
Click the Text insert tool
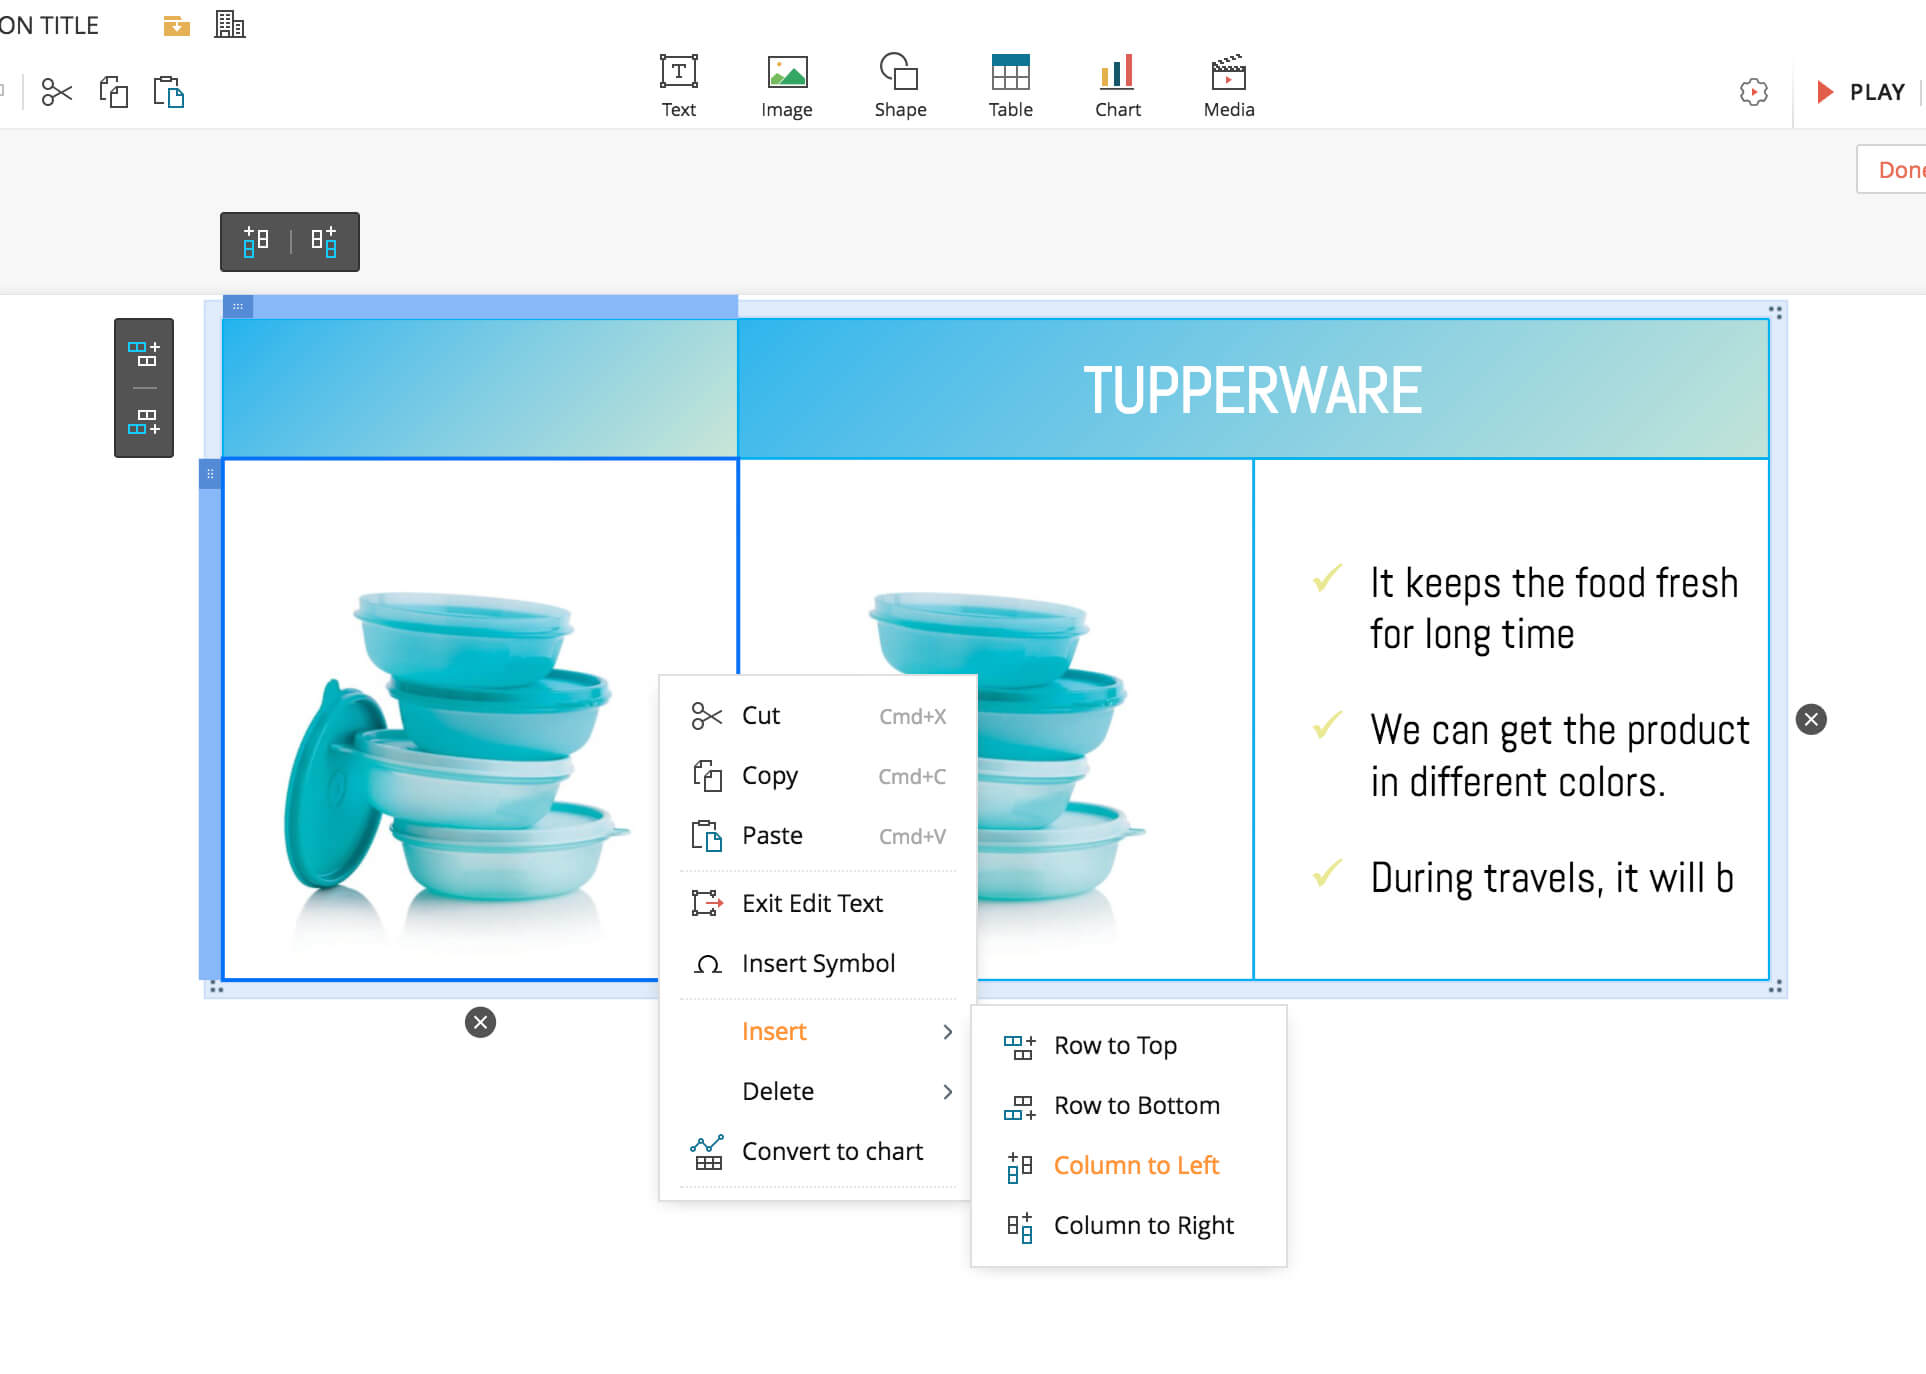click(678, 85)
